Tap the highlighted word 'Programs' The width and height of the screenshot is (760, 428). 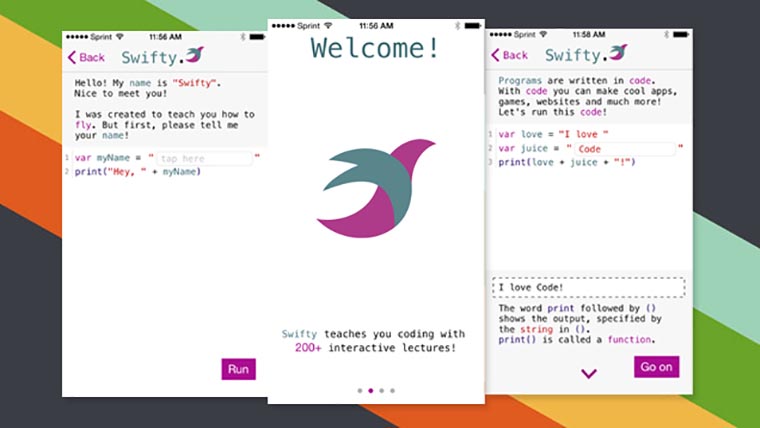click(520, 80)
